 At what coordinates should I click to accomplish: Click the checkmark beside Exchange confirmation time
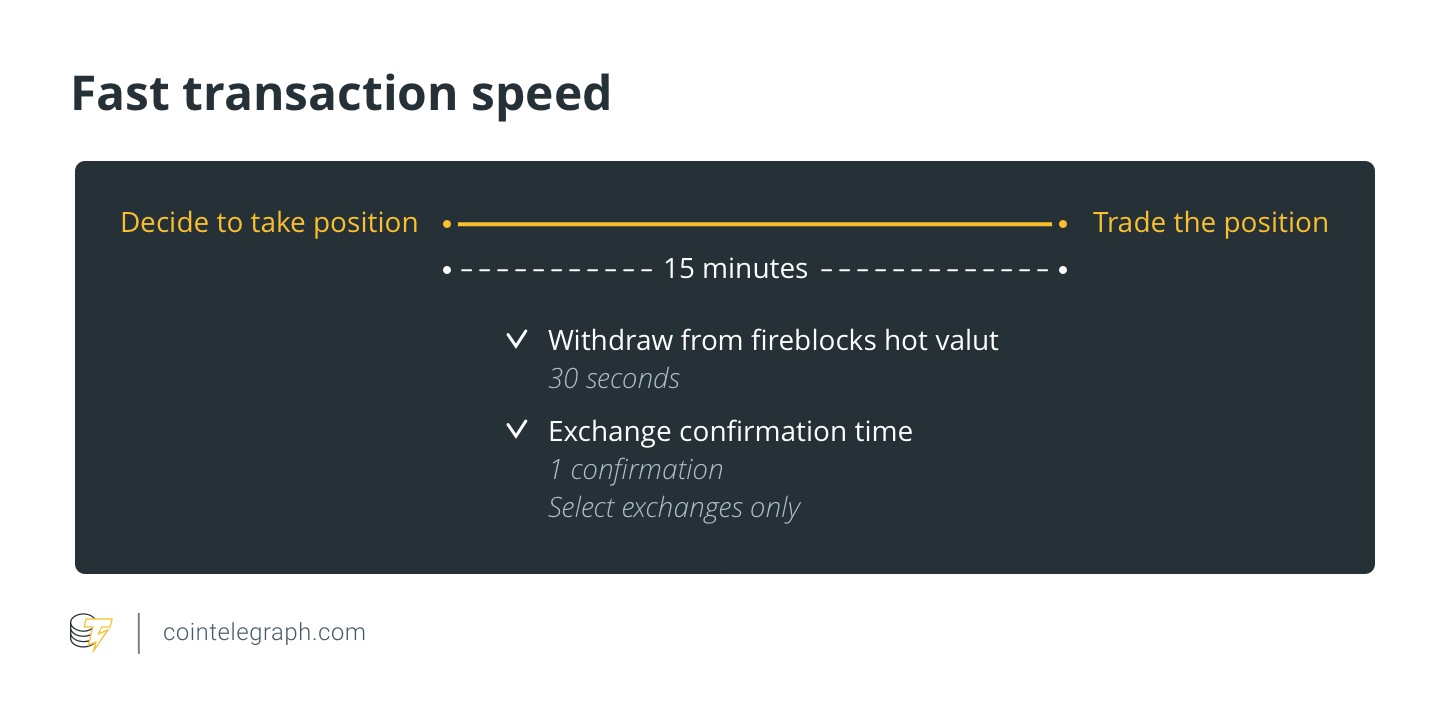(x=516, y=431)
